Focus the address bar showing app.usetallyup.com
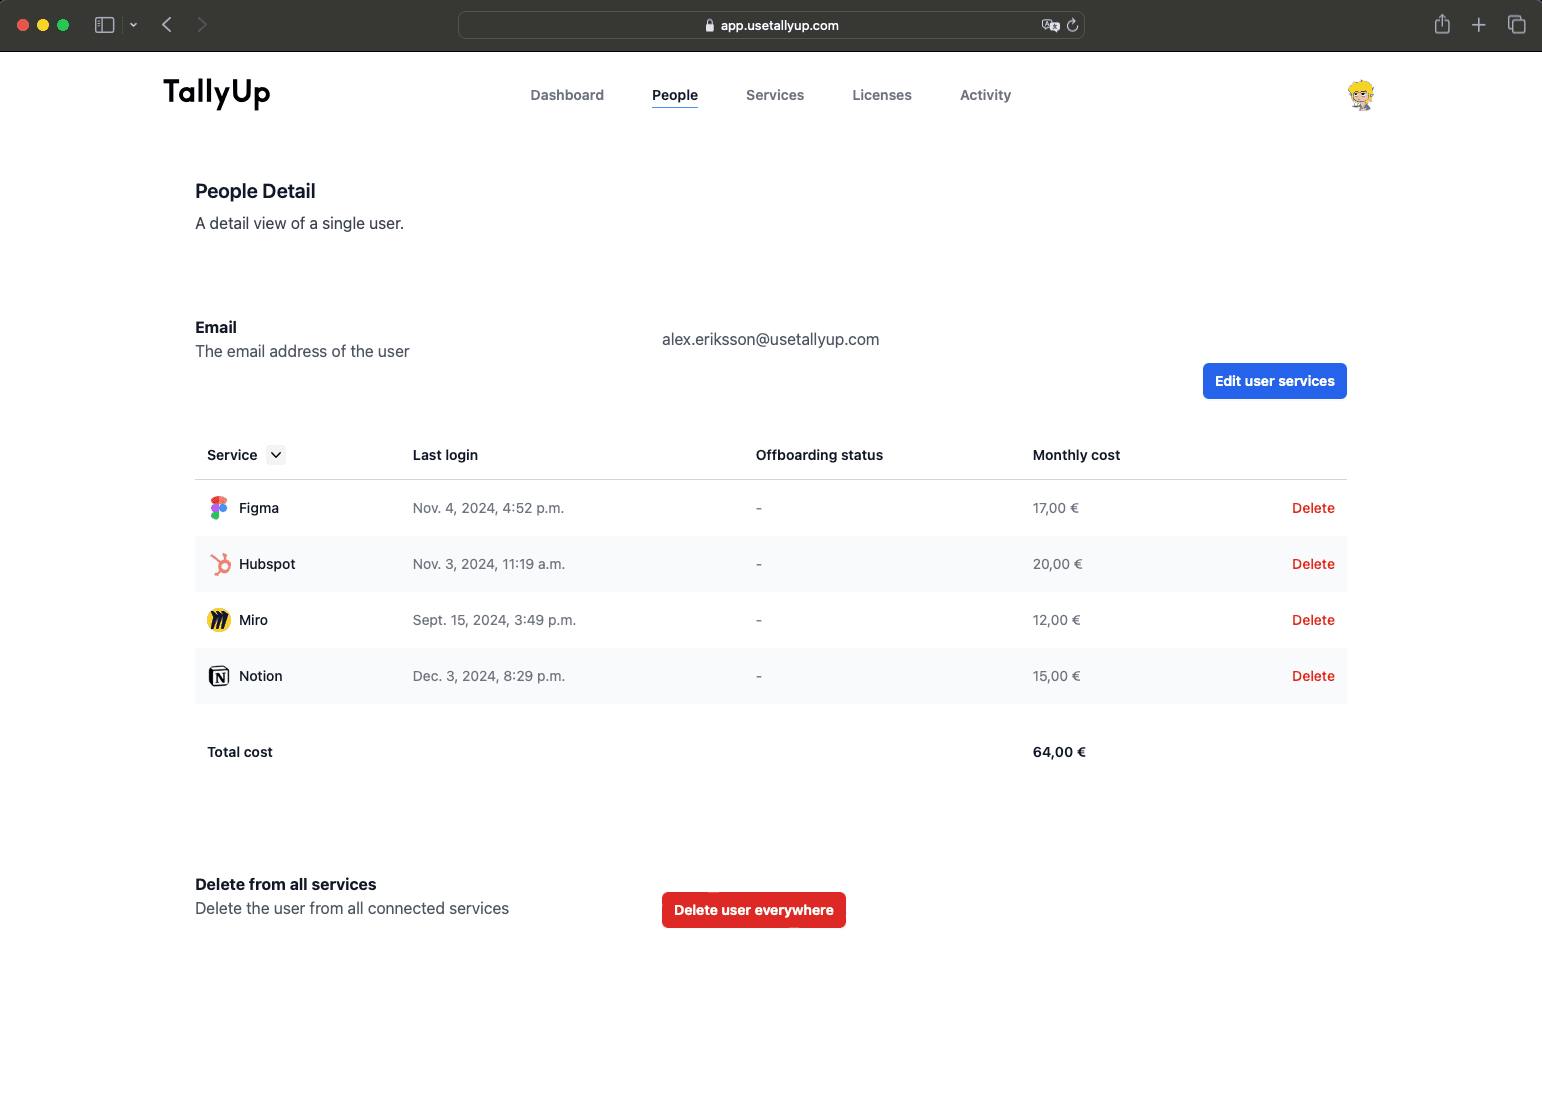1542x1107 pixels. click(x=770, y=26)
